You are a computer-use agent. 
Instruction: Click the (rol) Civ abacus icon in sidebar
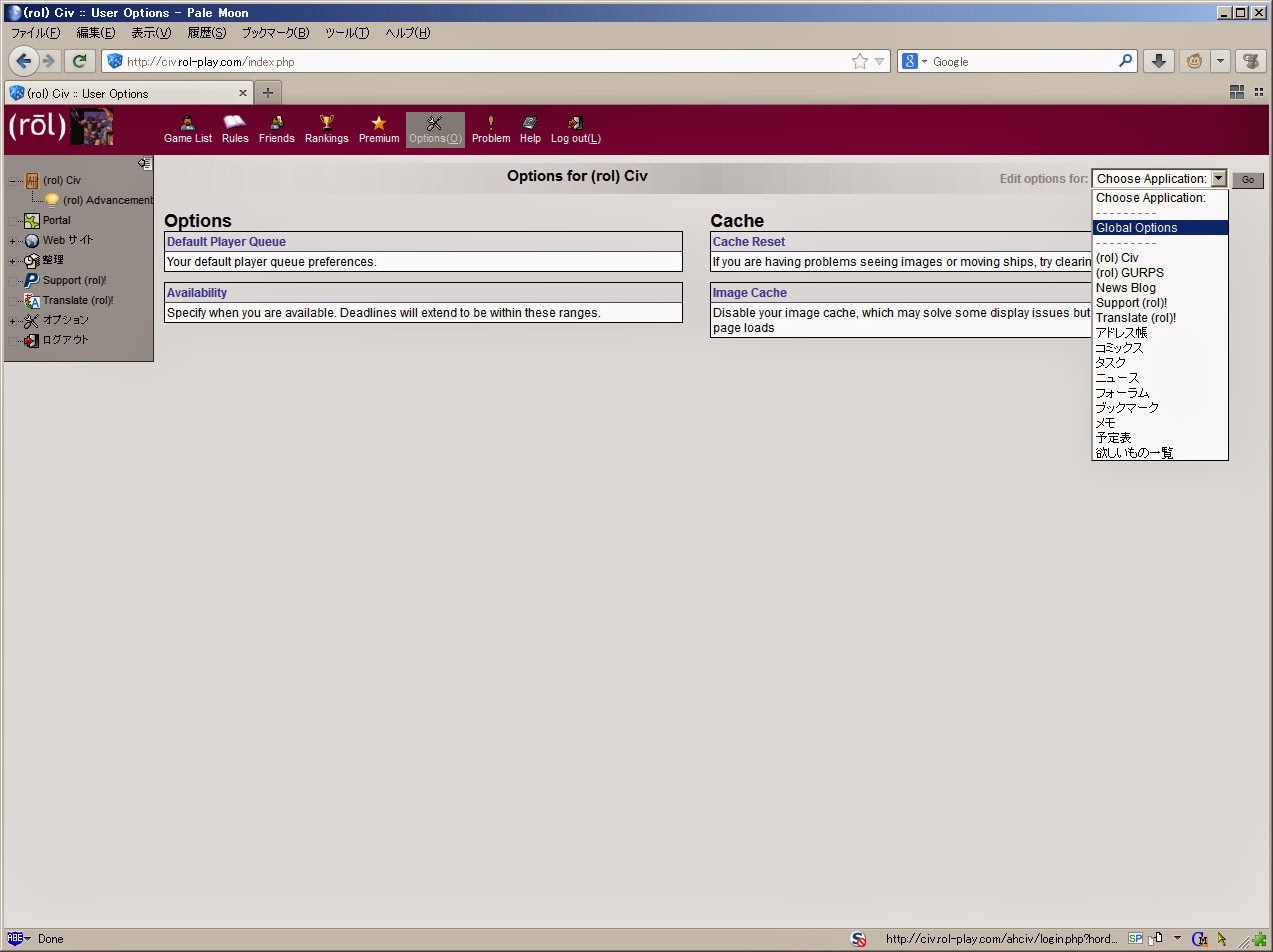(32, 180)
